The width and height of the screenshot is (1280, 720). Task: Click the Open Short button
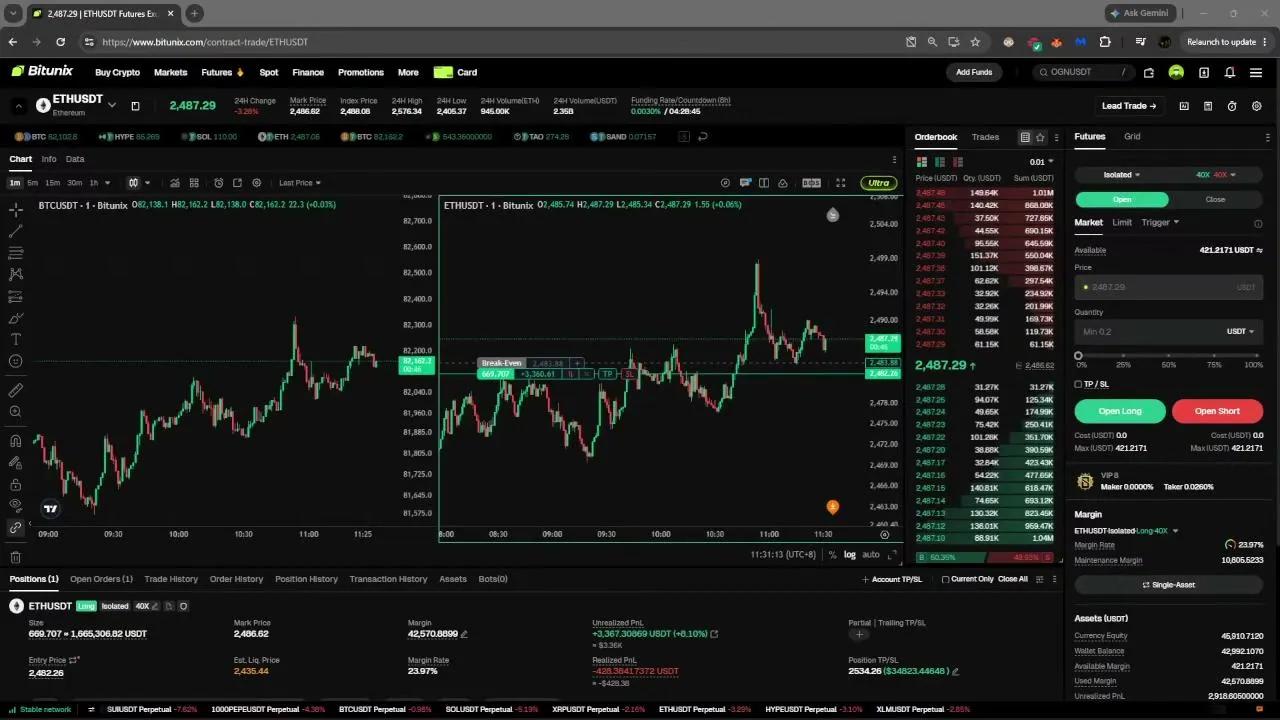coord(1217,411)
